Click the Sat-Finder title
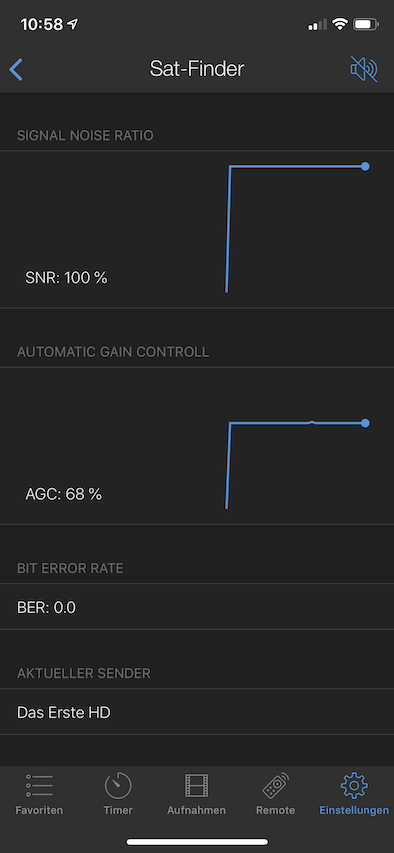 [x=197, y=69]
